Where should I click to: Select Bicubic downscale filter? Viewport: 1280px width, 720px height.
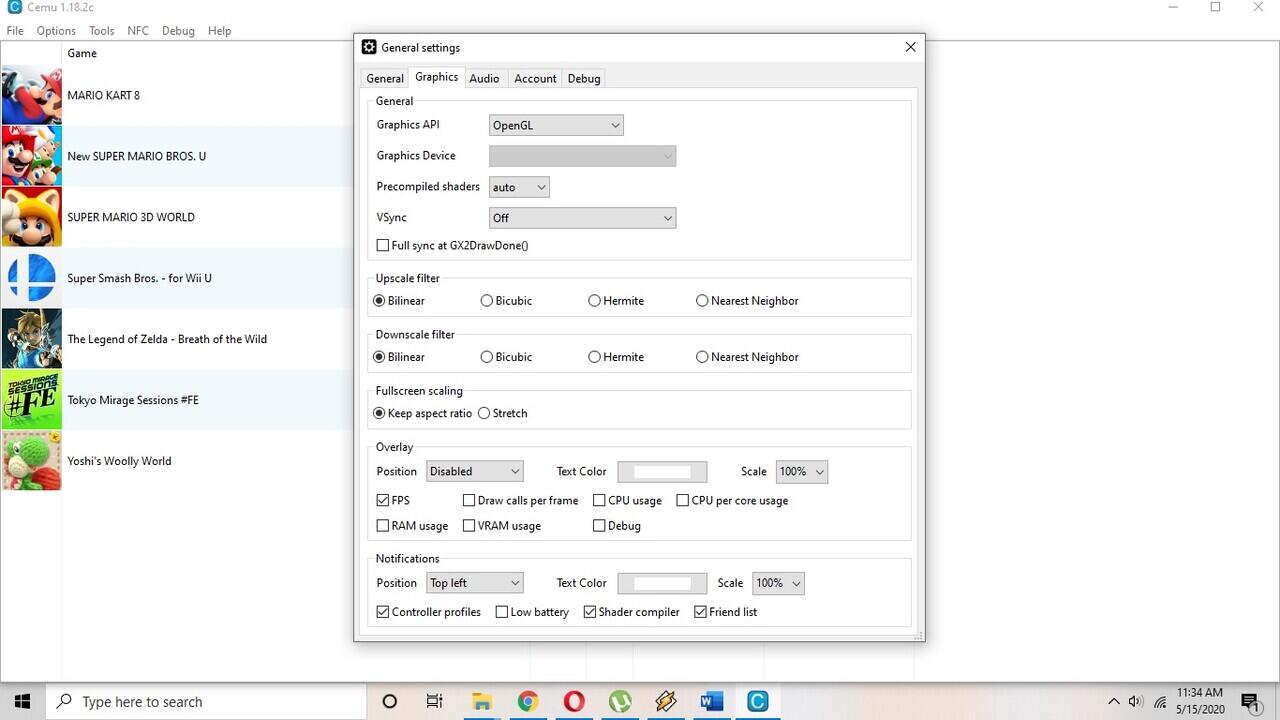pyautogui.click(x=506, y=356)
